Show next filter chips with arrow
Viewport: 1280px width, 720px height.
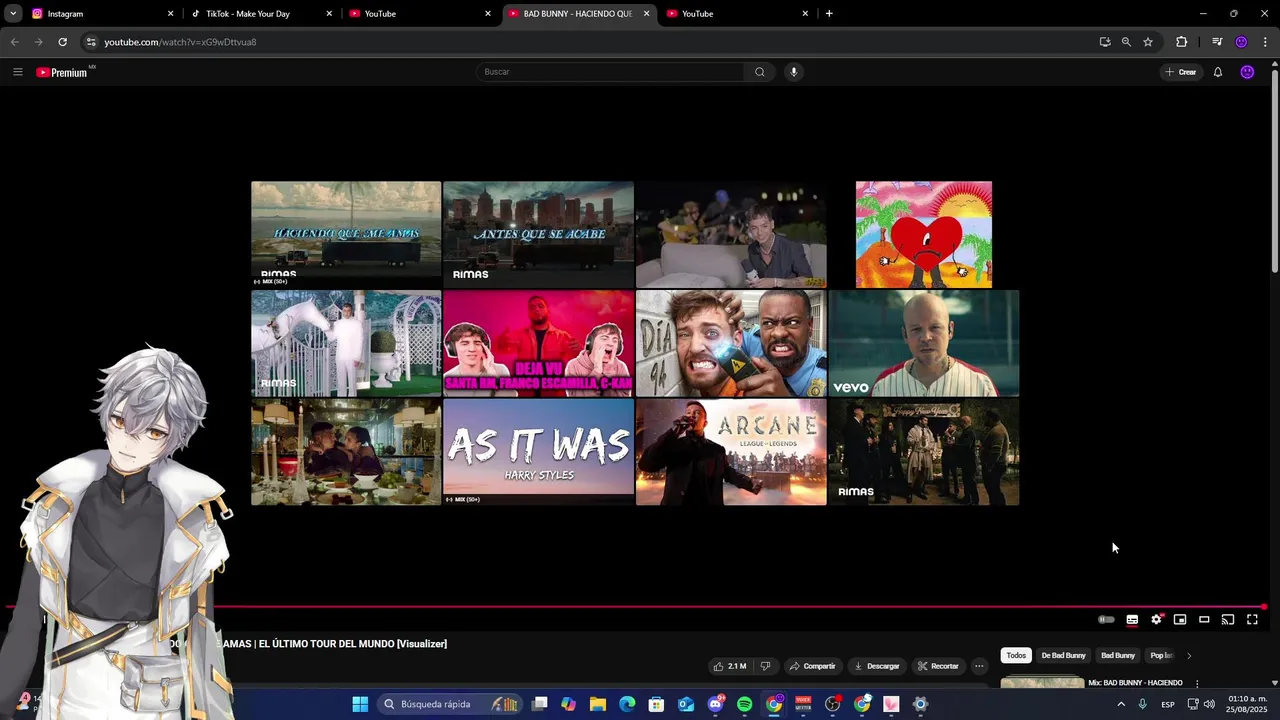tap(1189, 656)
